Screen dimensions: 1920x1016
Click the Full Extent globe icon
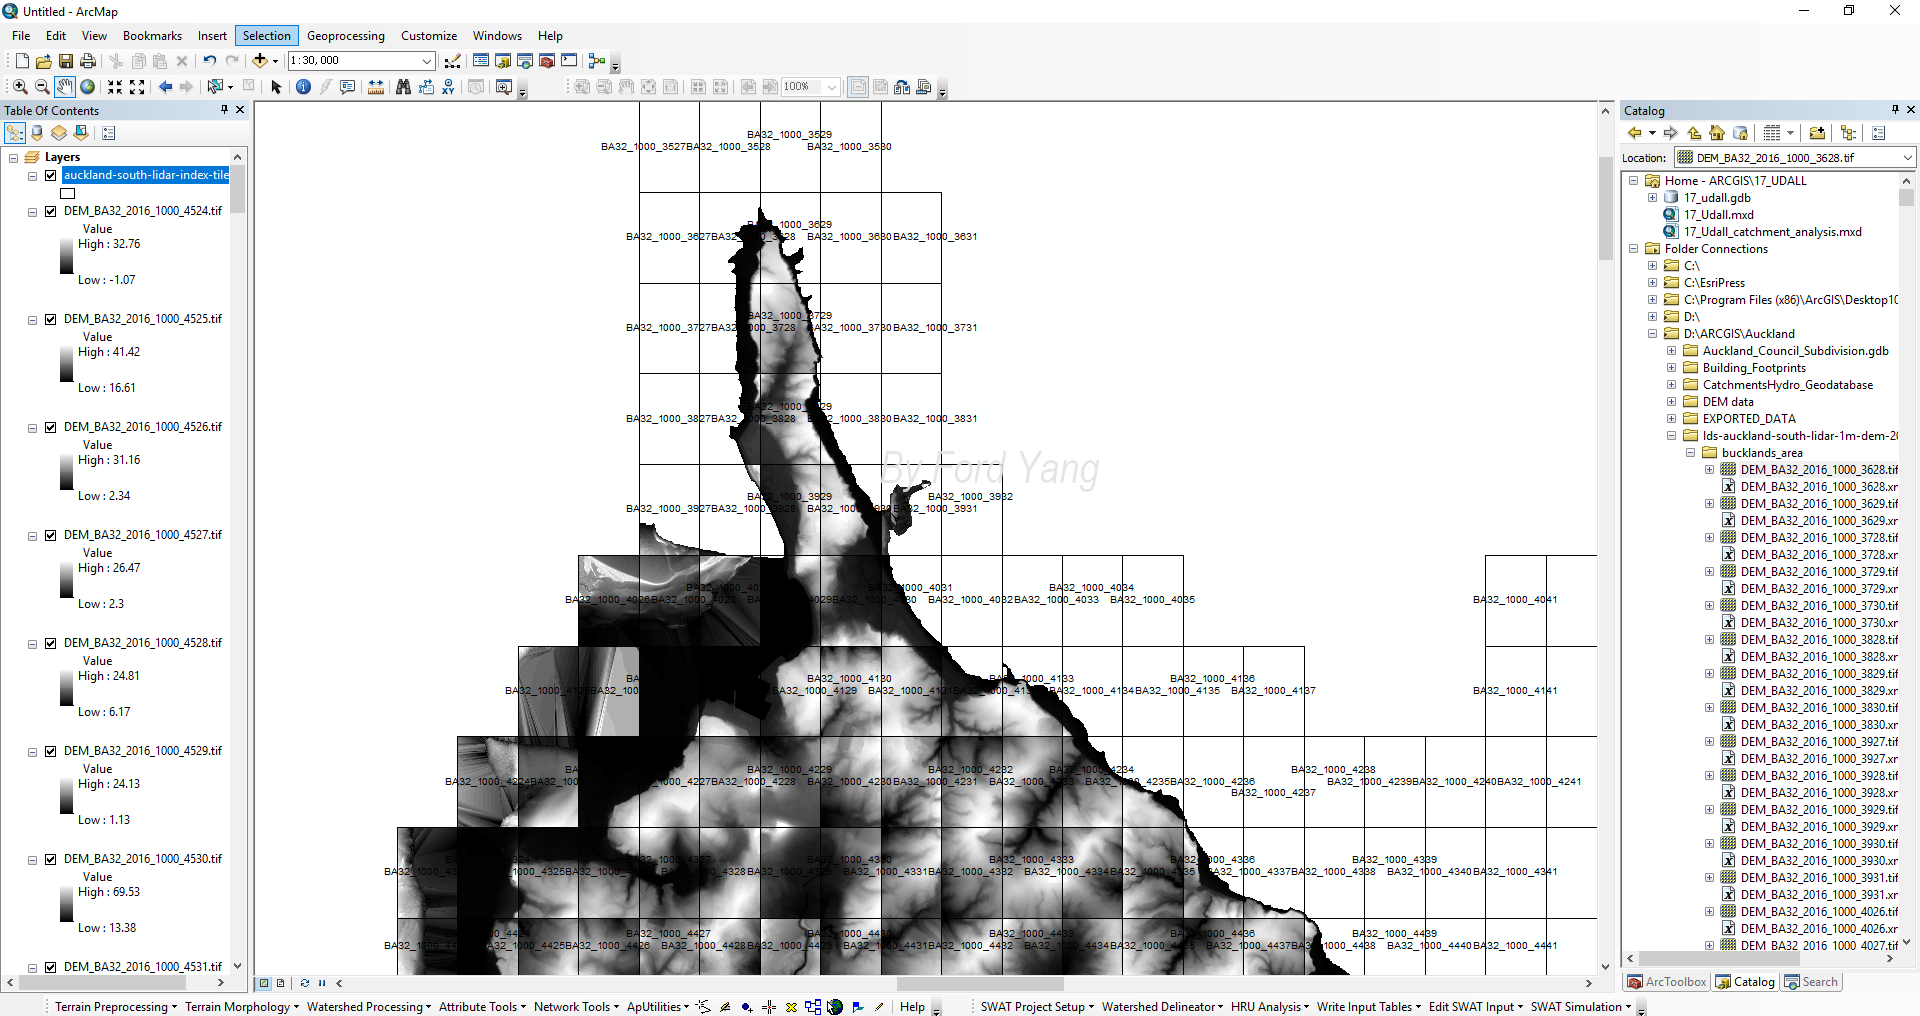[88, 87]
